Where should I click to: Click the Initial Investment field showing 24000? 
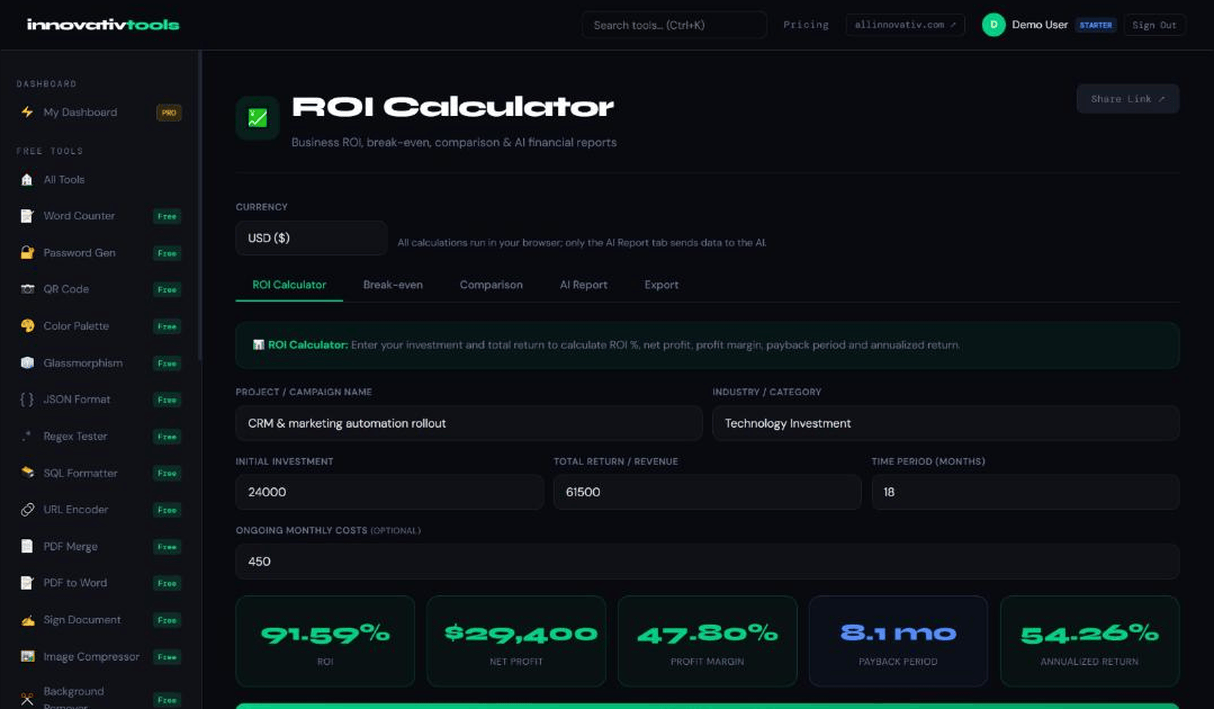click(389, 492)
